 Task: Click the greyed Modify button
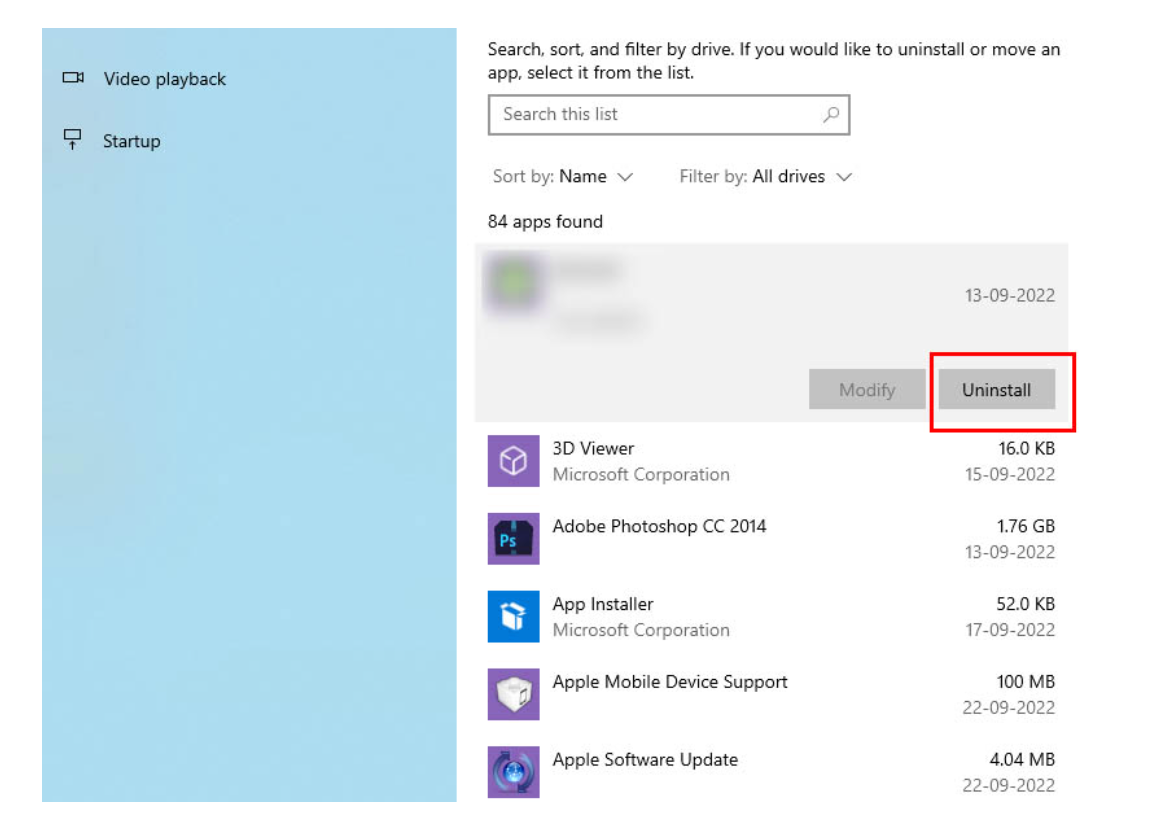(x=867, y=390)
